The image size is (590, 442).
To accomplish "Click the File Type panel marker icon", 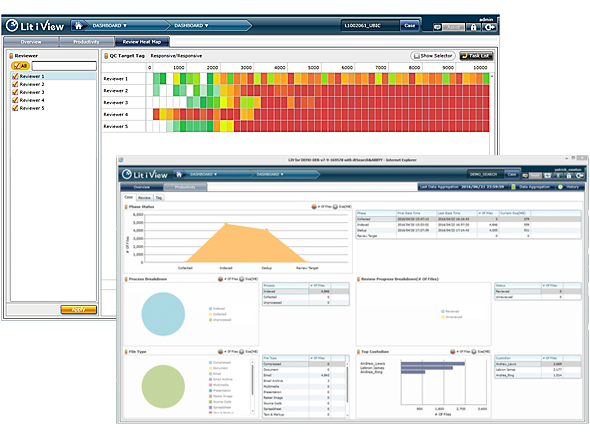I will point(126,352).
